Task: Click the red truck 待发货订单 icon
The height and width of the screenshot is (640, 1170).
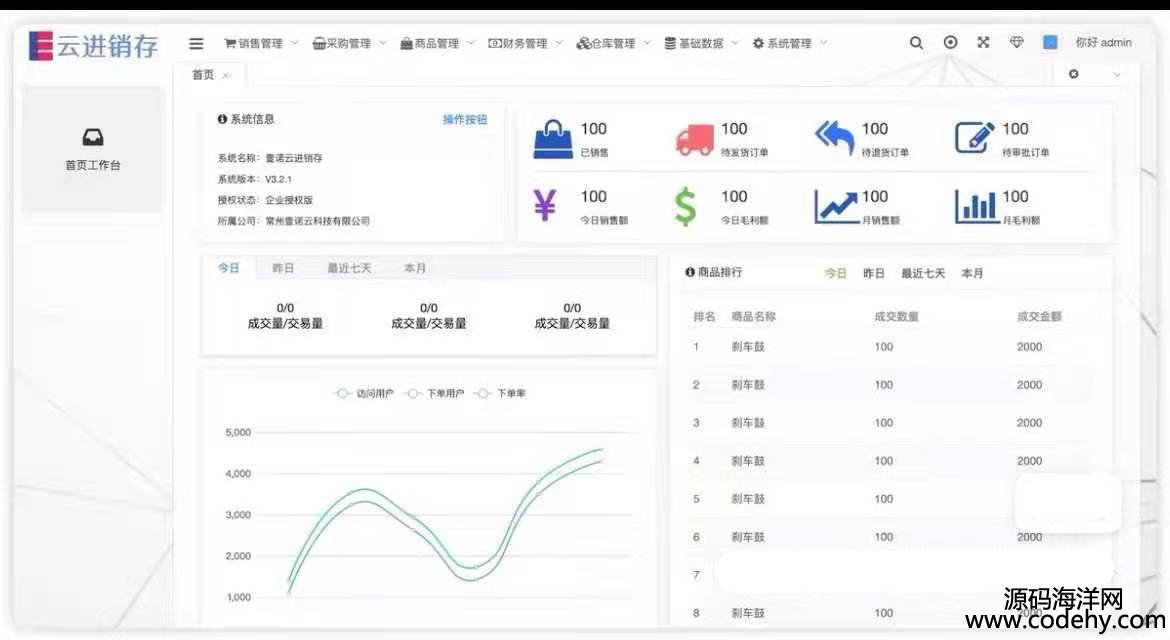Action: click(694, 140)
